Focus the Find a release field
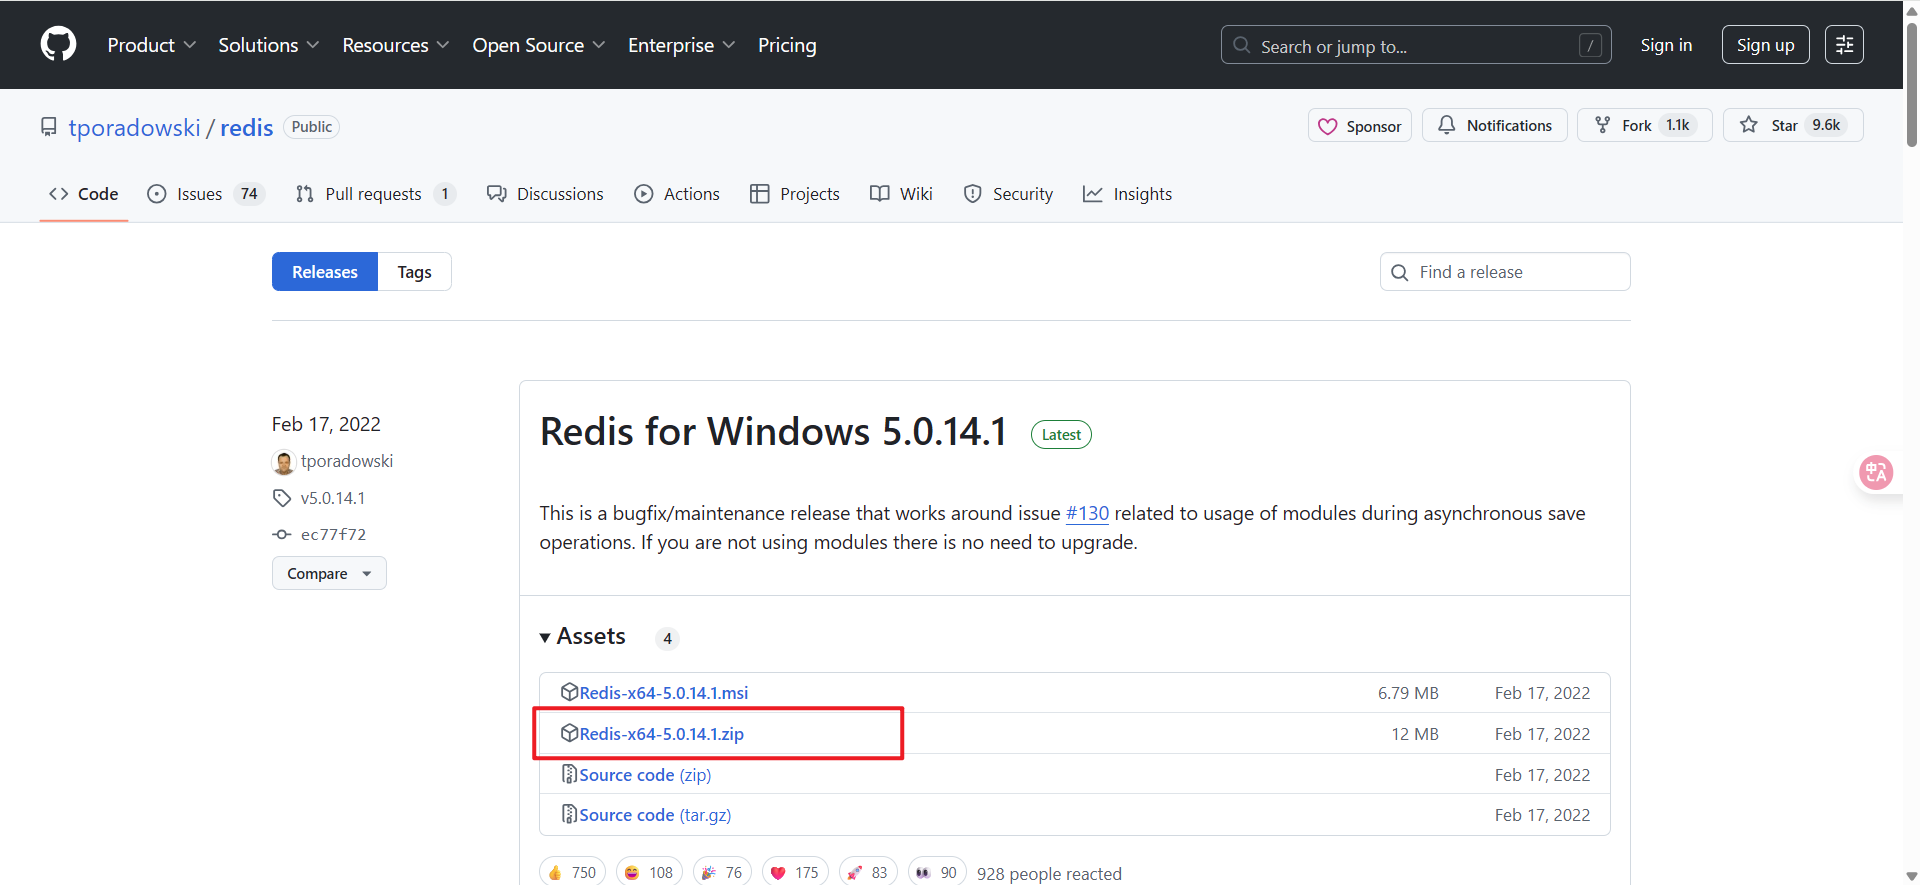The height and width of the screenshot is (885, 1920). tap(1505, 272)
